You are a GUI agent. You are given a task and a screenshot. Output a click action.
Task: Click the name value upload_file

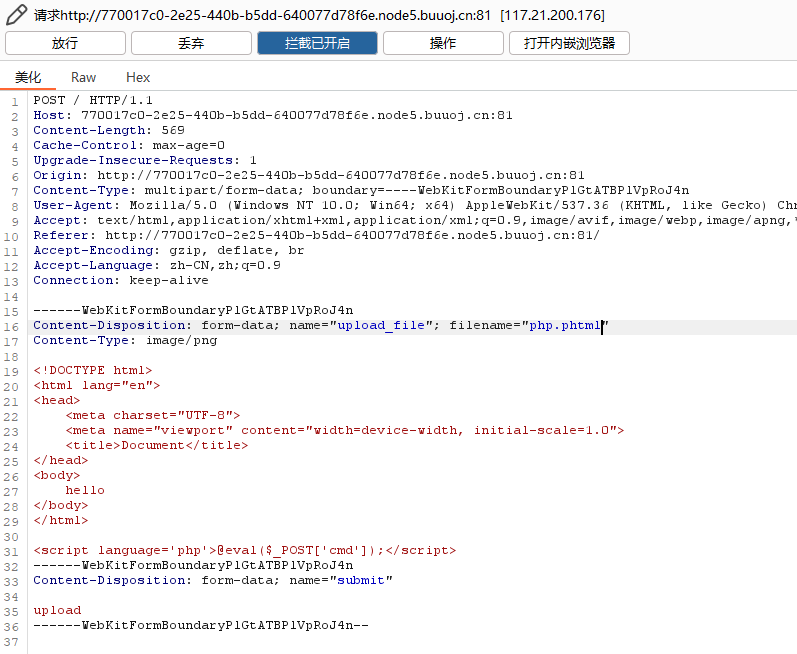pyautogui.click(x=381, y=325)
